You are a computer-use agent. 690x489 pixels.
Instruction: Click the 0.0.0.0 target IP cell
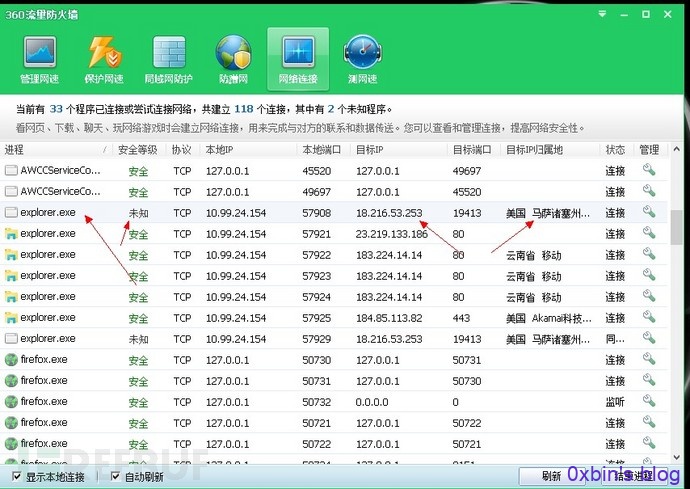(x=372, y=402)
